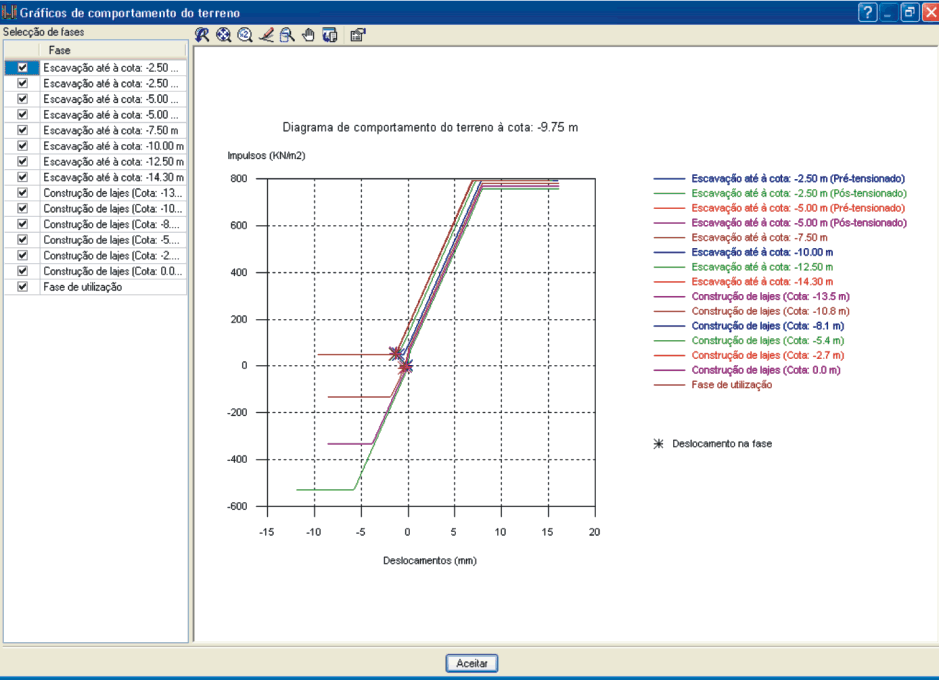The width and height of the screenshot is (939, 680).
Task: Toggle 'Escavação até à cota: -7.50 m' checkbox
Action: tap(23, 130)
